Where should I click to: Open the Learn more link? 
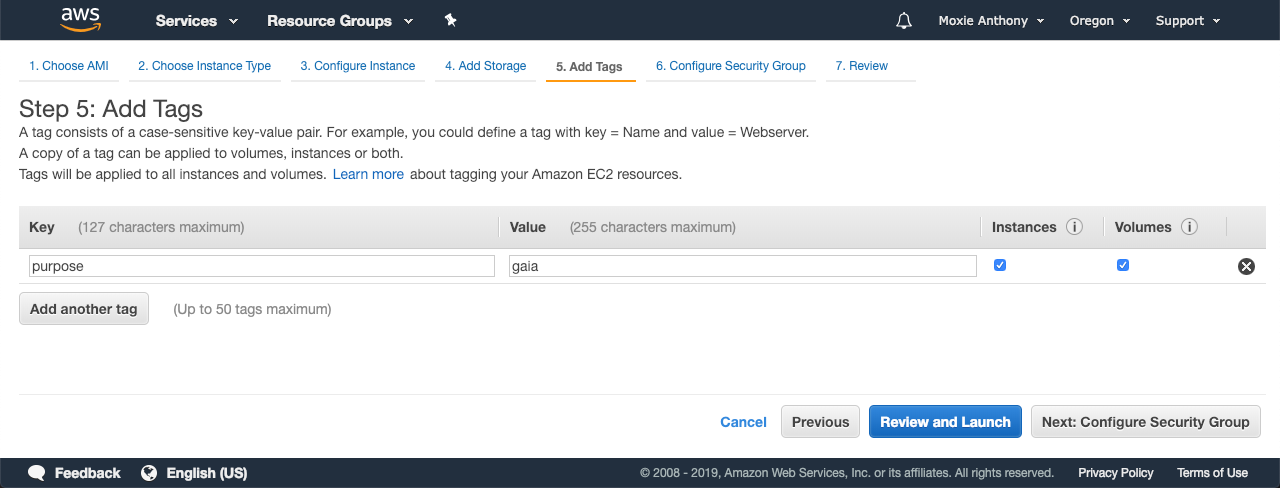[x=368, y=174]
